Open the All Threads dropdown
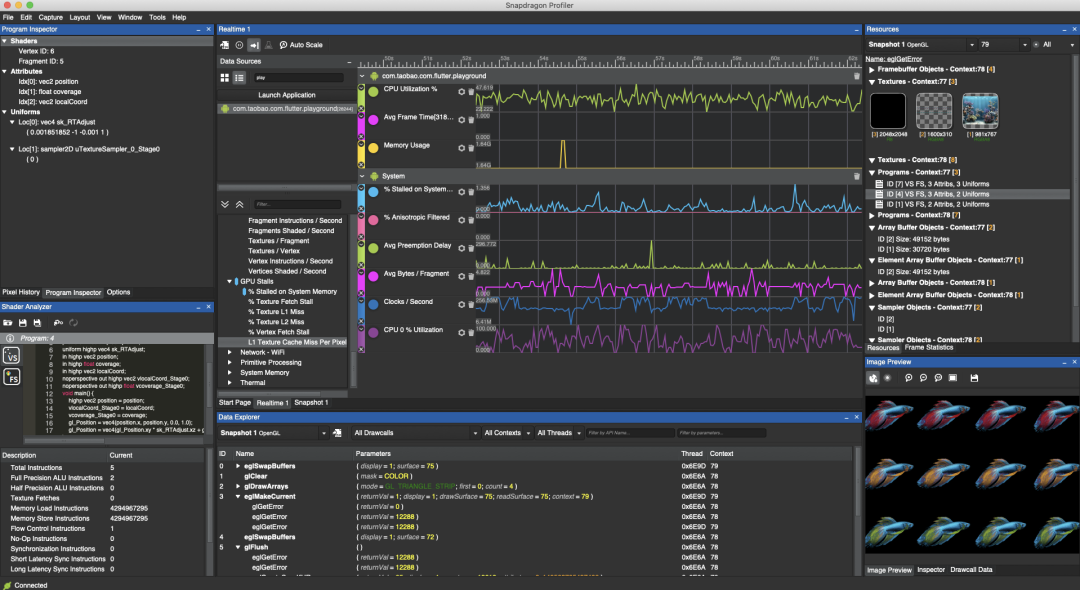This screenshot has width=1080, height=590. tap(559, 433)
